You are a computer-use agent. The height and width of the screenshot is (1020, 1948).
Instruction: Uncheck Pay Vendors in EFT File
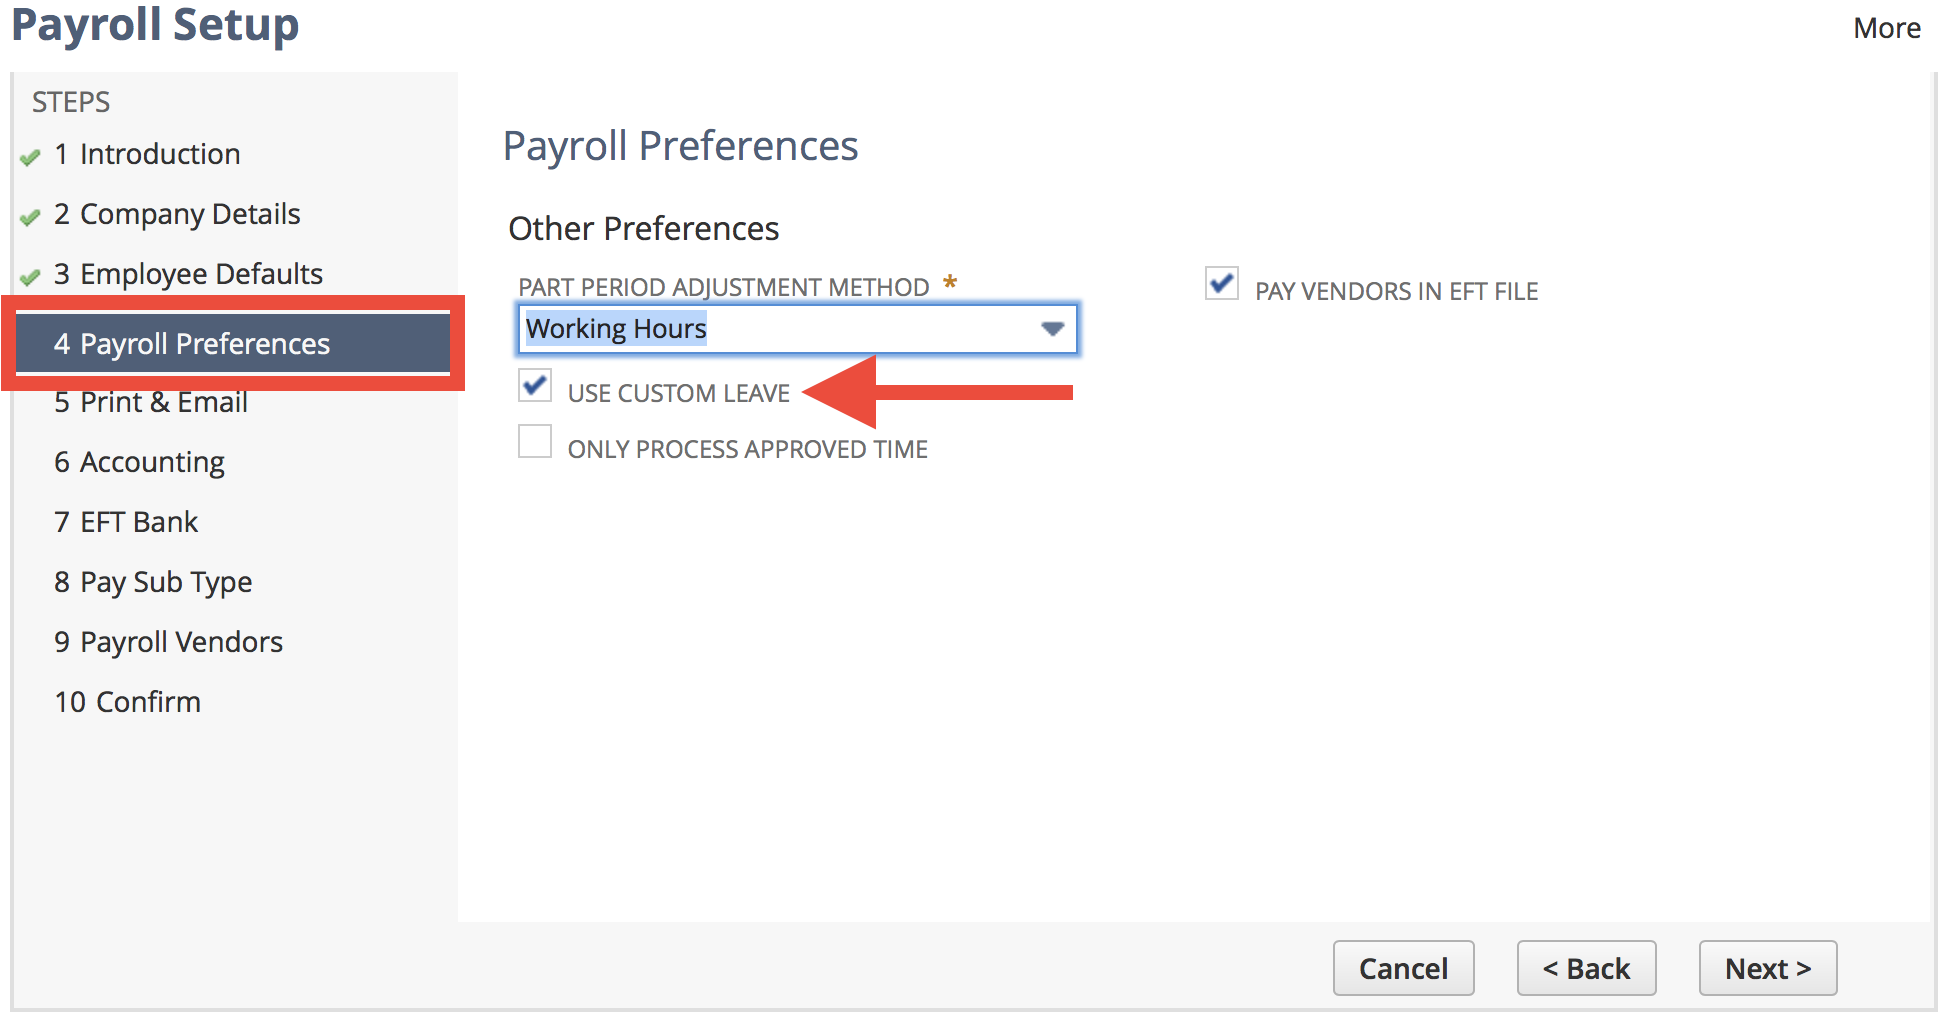pyautogui.click(x=1221, y=285)
